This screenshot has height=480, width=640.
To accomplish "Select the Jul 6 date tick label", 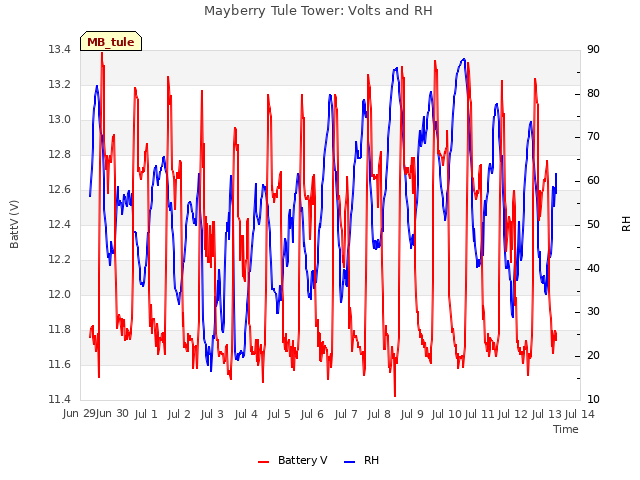I will click(312, 414).
